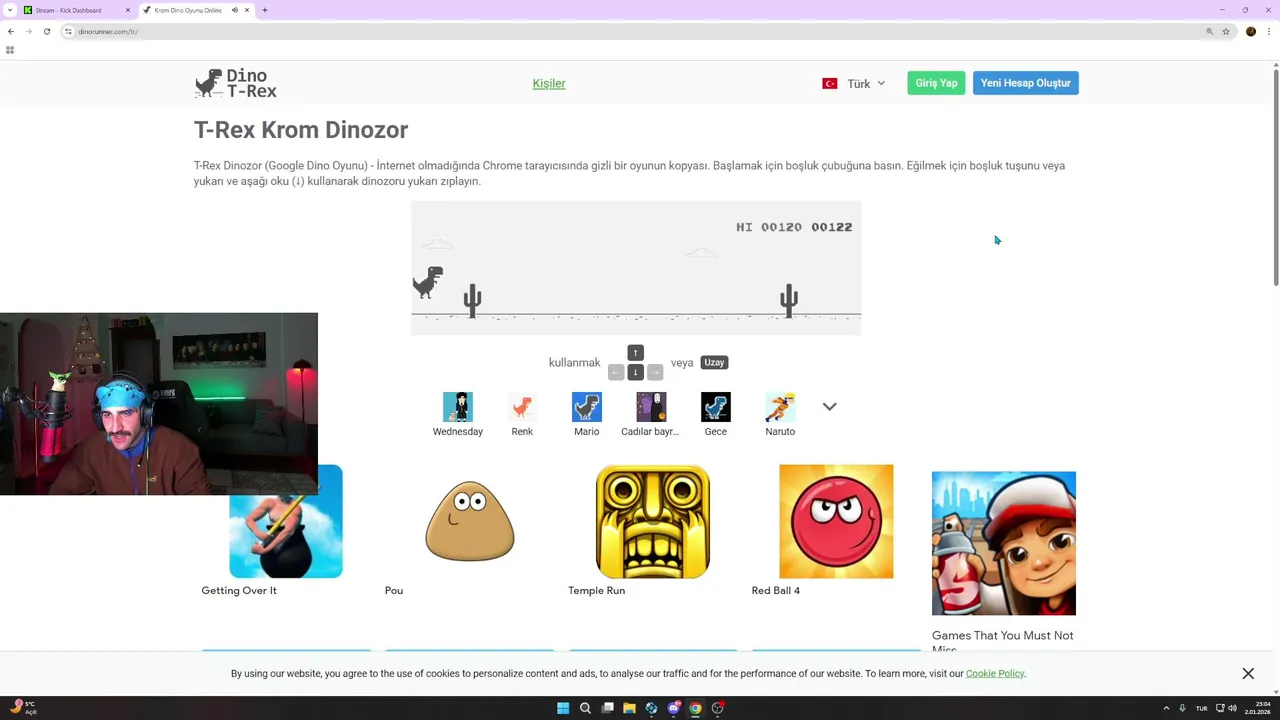Click the Red Ball 4 title text
This screenshot has width=1280, height=720.
pos(775,590)
